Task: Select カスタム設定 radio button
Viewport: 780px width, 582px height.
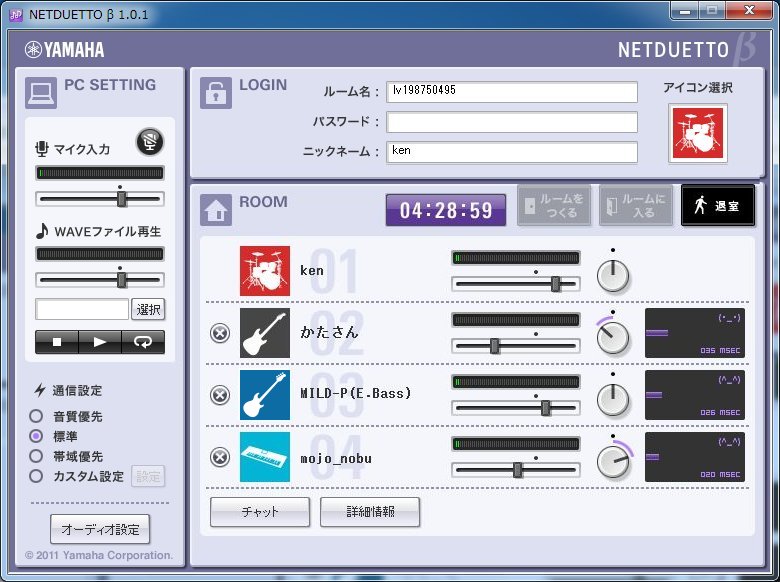Action: [x=36, y=476]
